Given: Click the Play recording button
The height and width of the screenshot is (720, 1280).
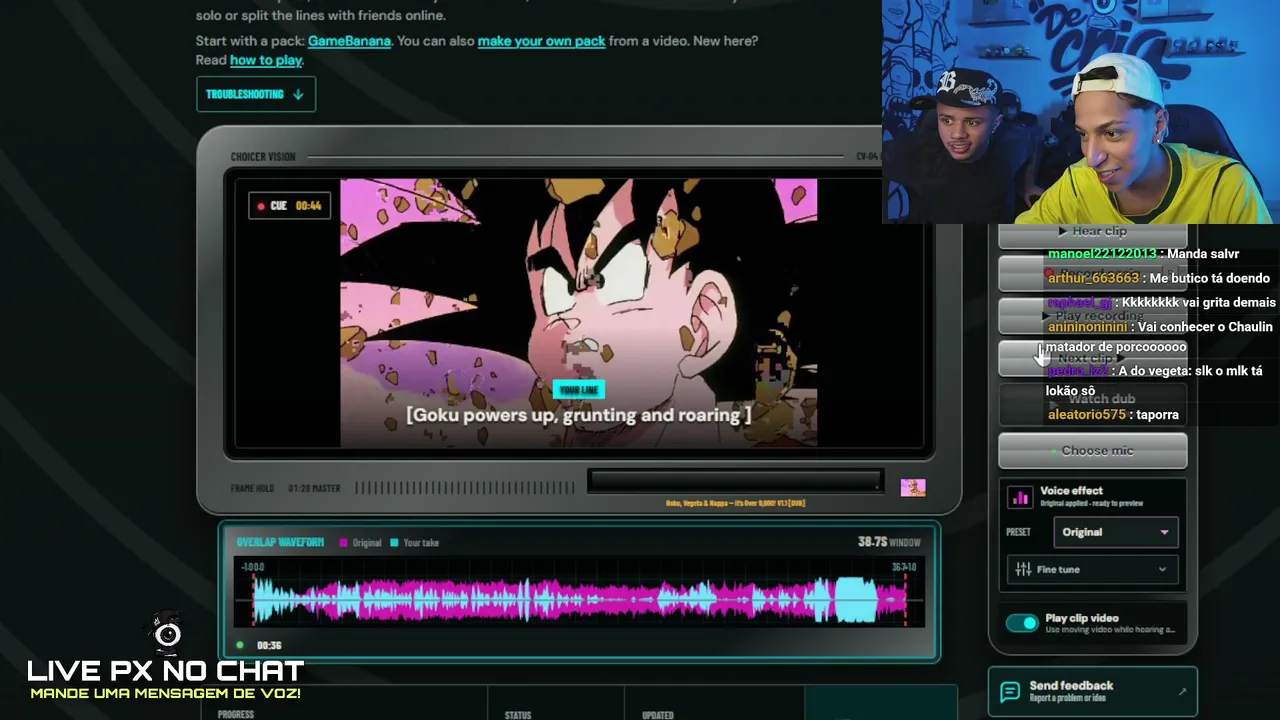Looking at the screenshot, I should pyautogui.click(x=1093, y=316).
